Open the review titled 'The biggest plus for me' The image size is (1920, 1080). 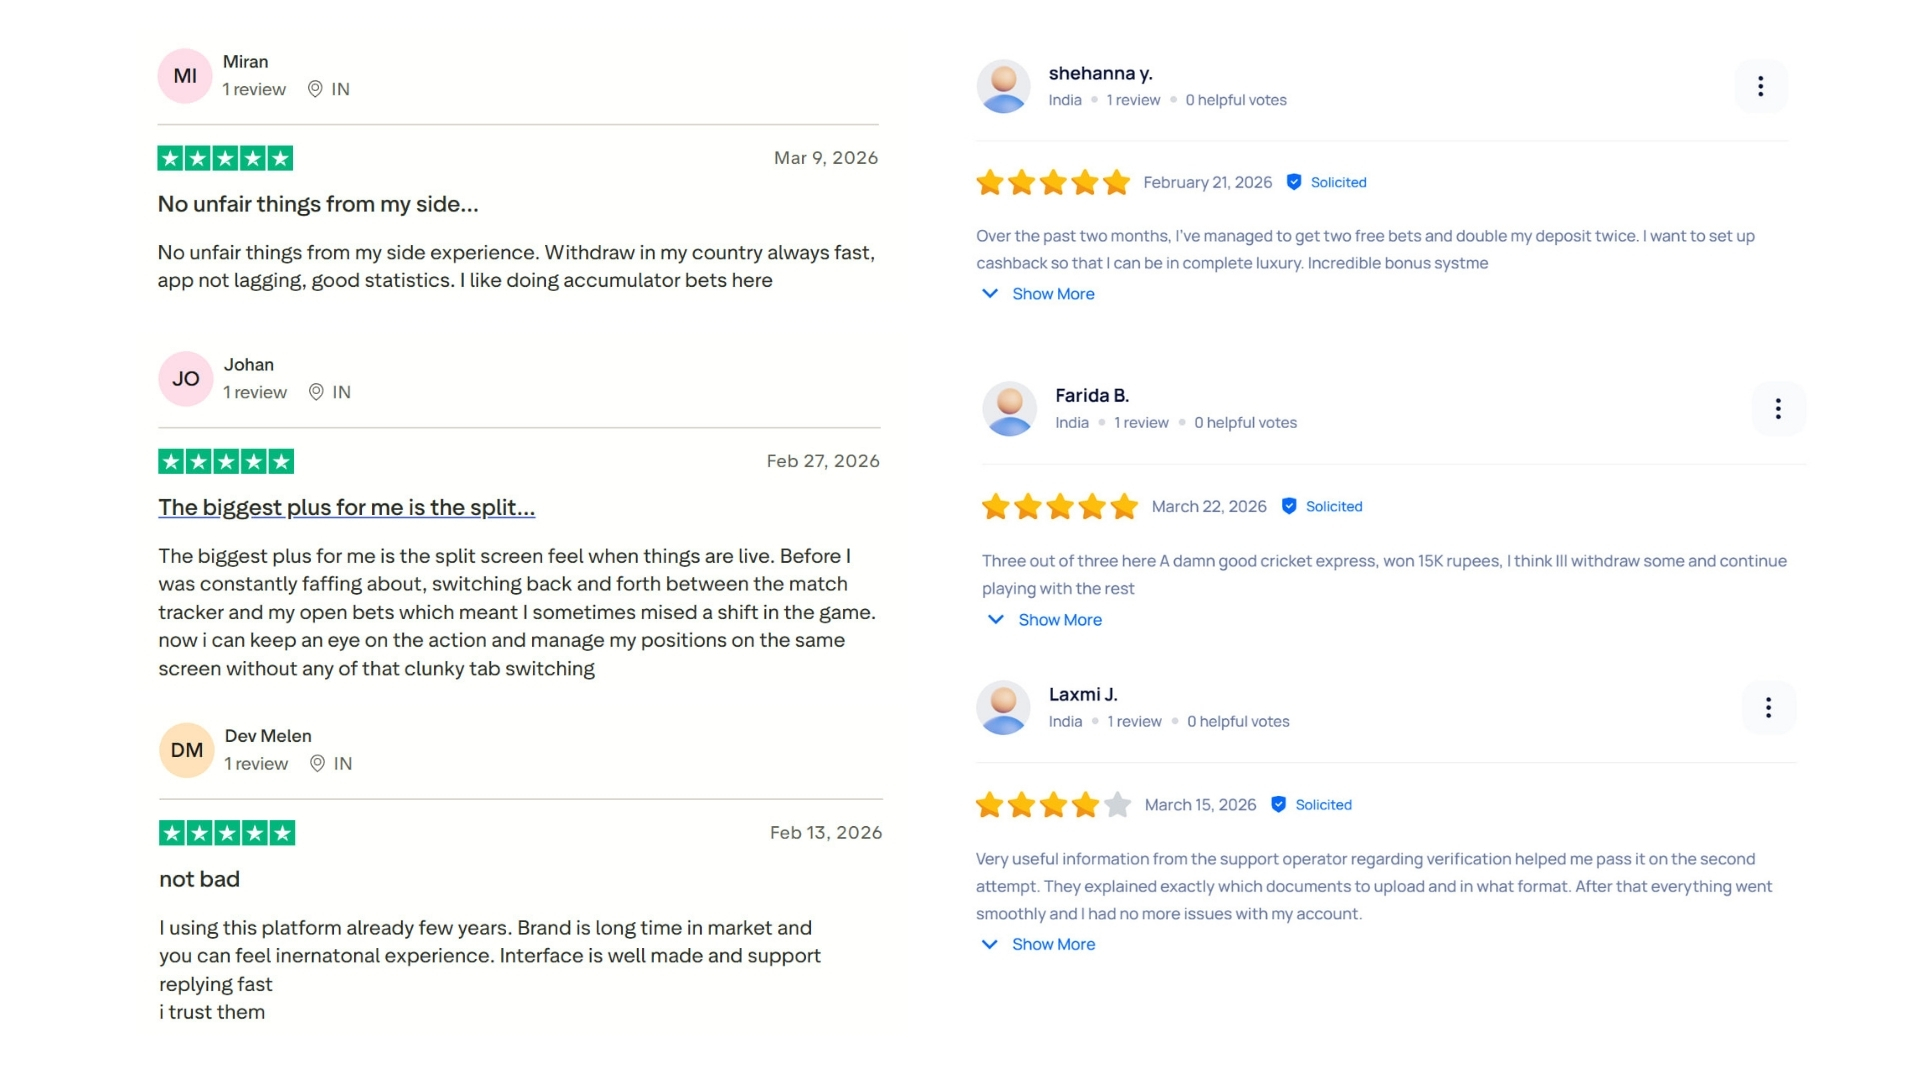346,507
